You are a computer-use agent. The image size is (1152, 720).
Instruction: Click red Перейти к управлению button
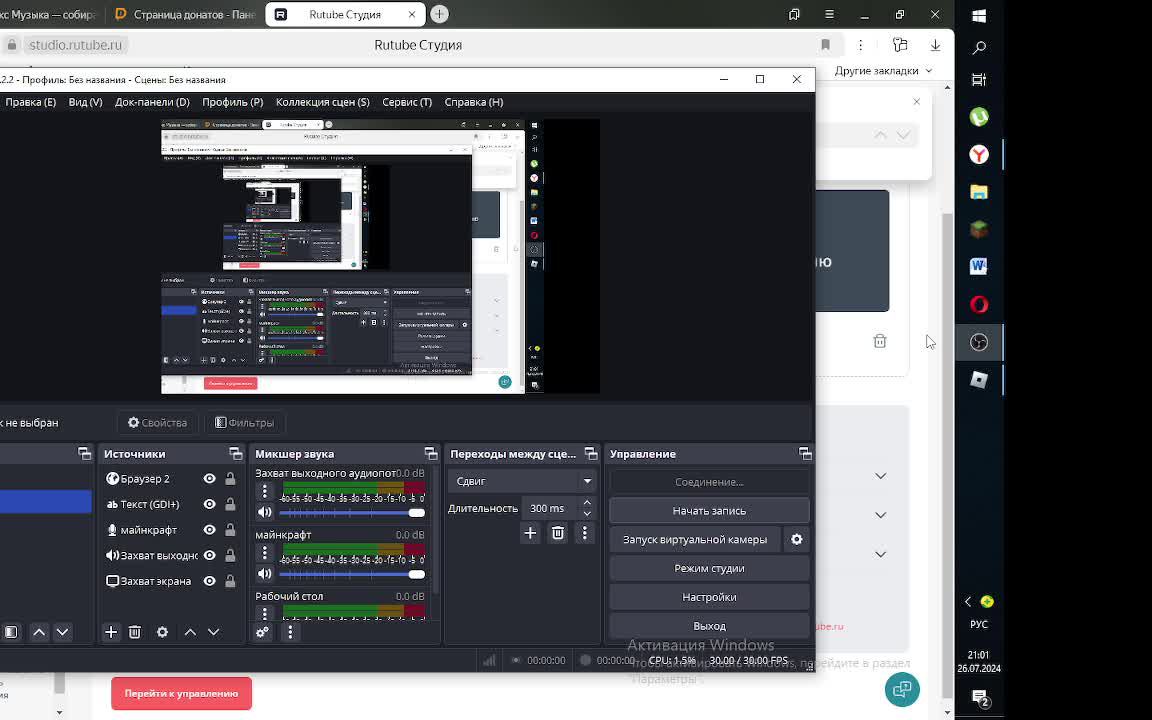point(181,693)
